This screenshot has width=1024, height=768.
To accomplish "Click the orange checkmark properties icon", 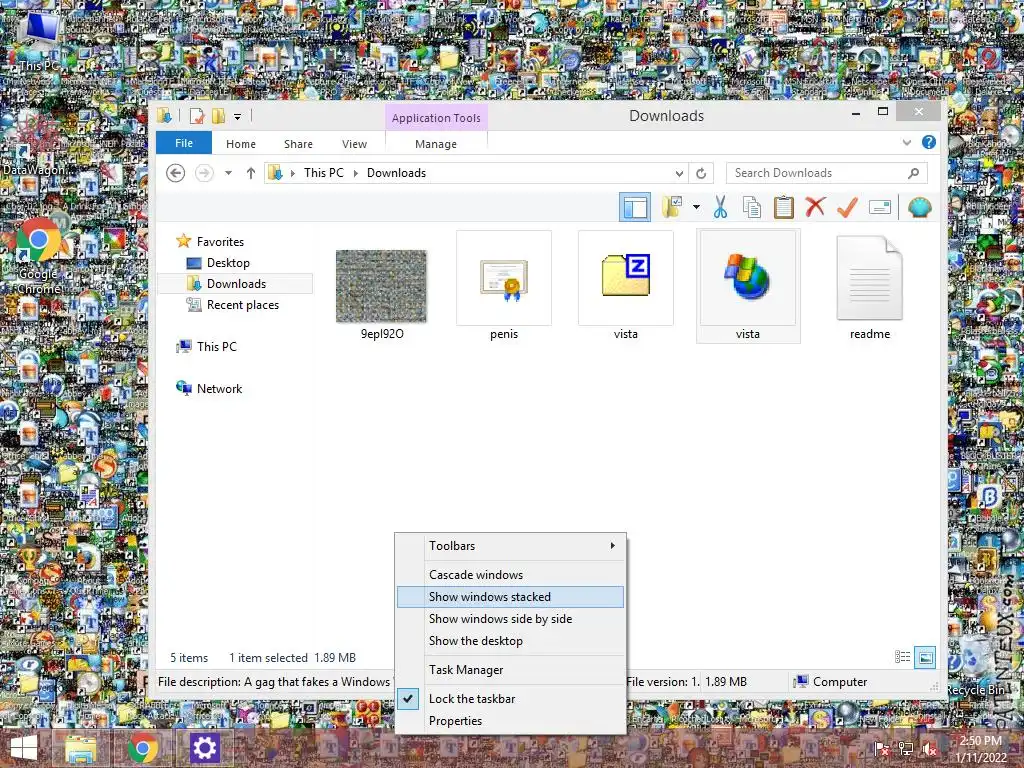I will [847, 208].
